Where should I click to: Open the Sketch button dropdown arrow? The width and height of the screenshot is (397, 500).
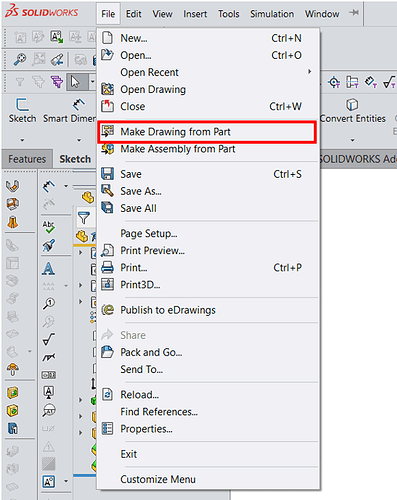[x=22, y=140]
